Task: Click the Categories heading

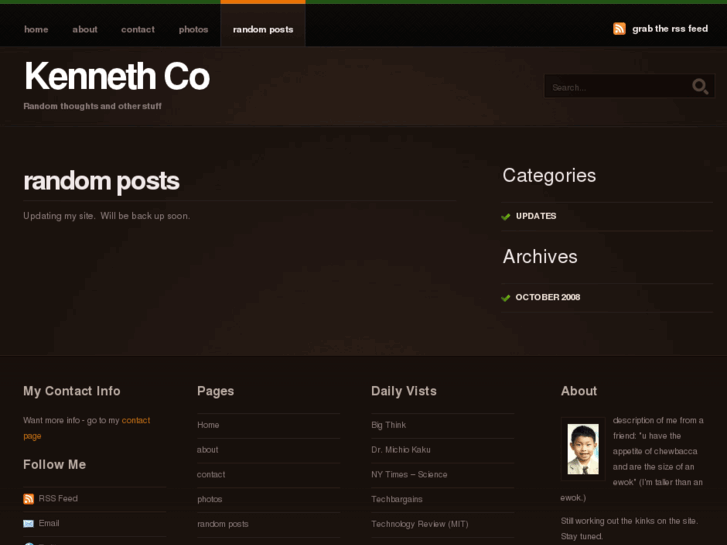Action: point(549,175)
